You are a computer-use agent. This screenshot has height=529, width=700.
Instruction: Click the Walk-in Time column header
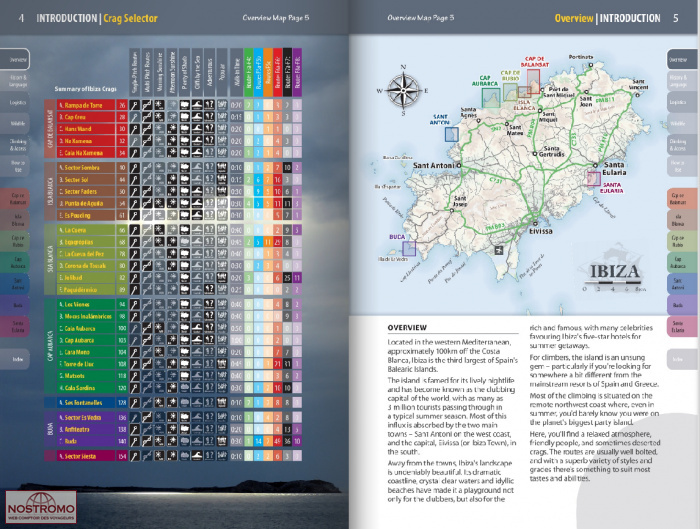click(236, 73)
